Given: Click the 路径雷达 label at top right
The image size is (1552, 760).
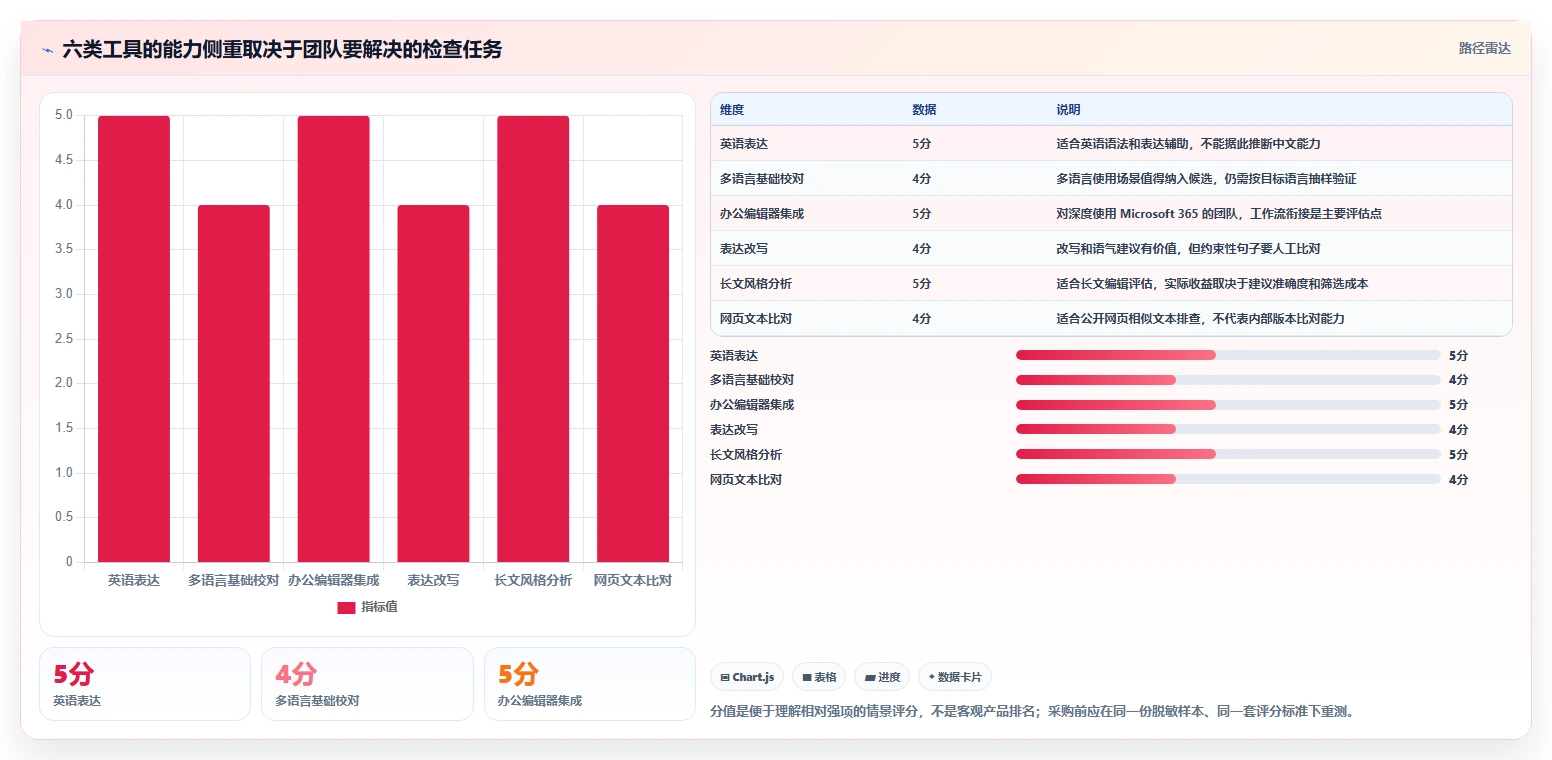Looking at the screenshot, I should click(x=1484, y=48).
